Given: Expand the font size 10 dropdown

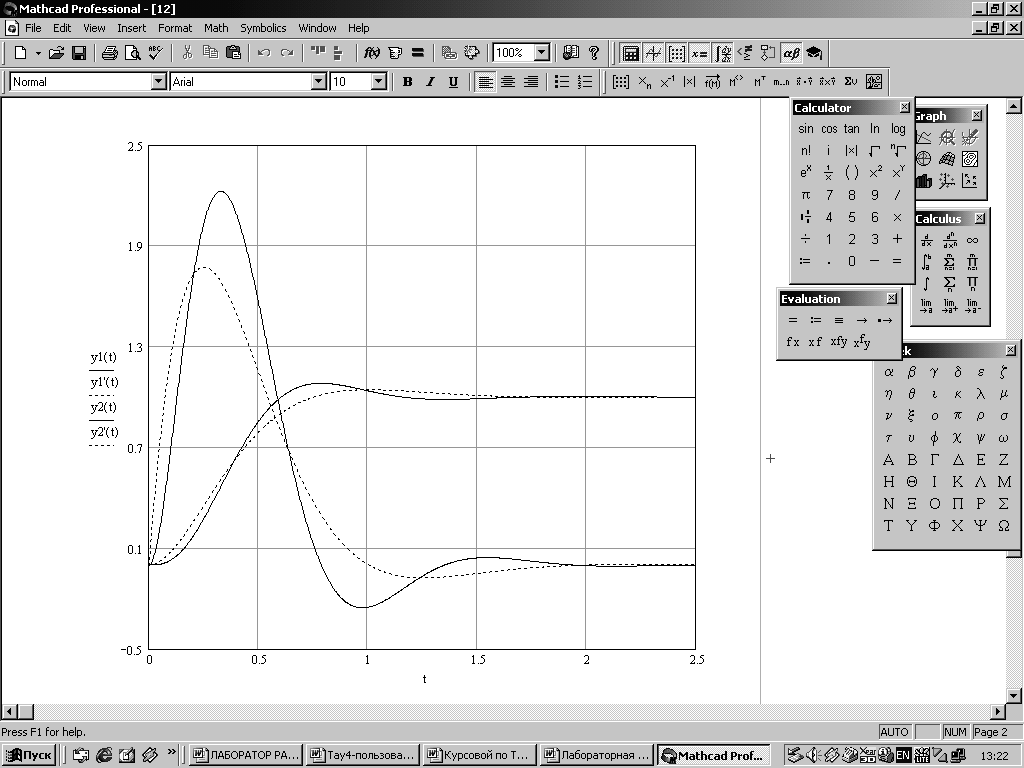Looking at the screenshot, I should (x=379, y=82).
